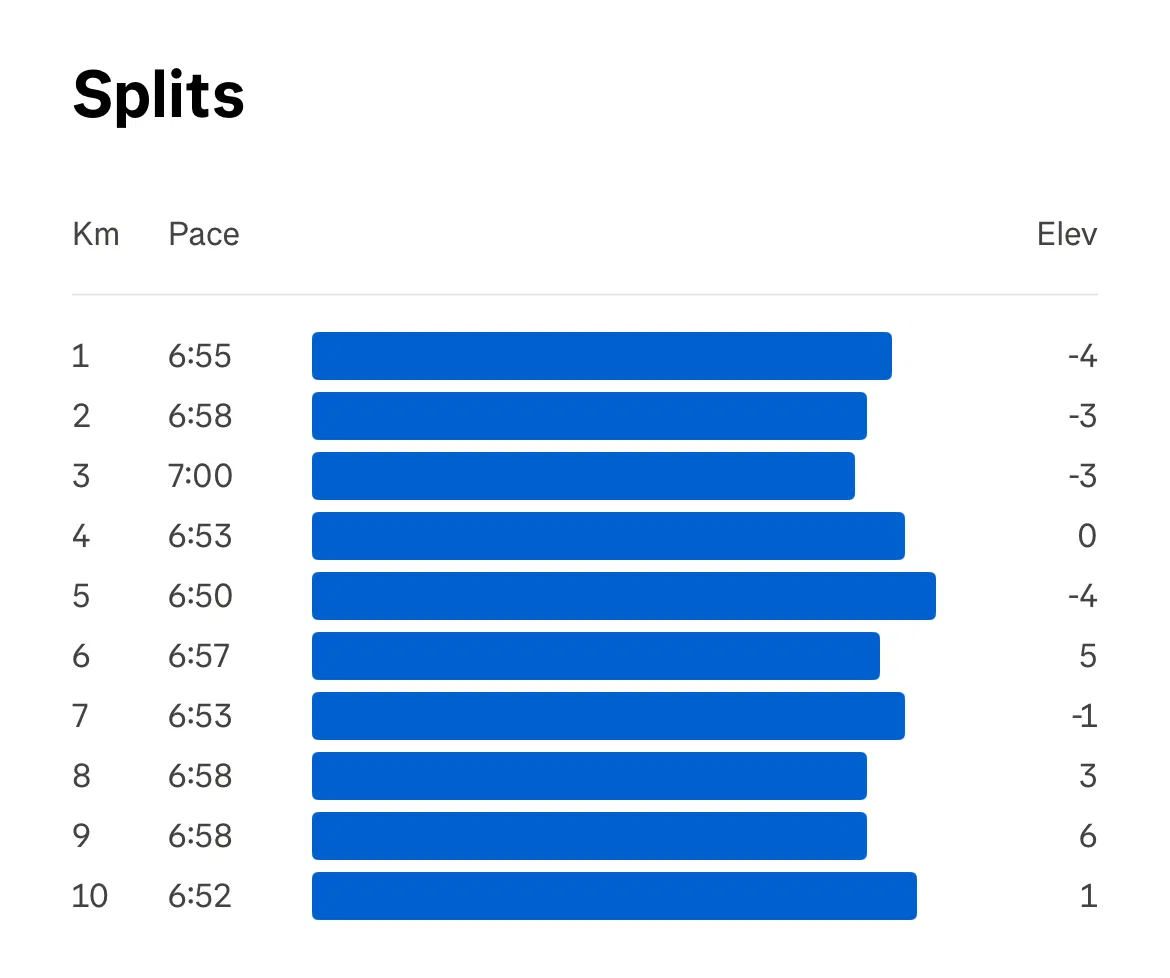1170x978 pixels.
Task: Click the longest bar at km 5
Action: coord(624,596)
